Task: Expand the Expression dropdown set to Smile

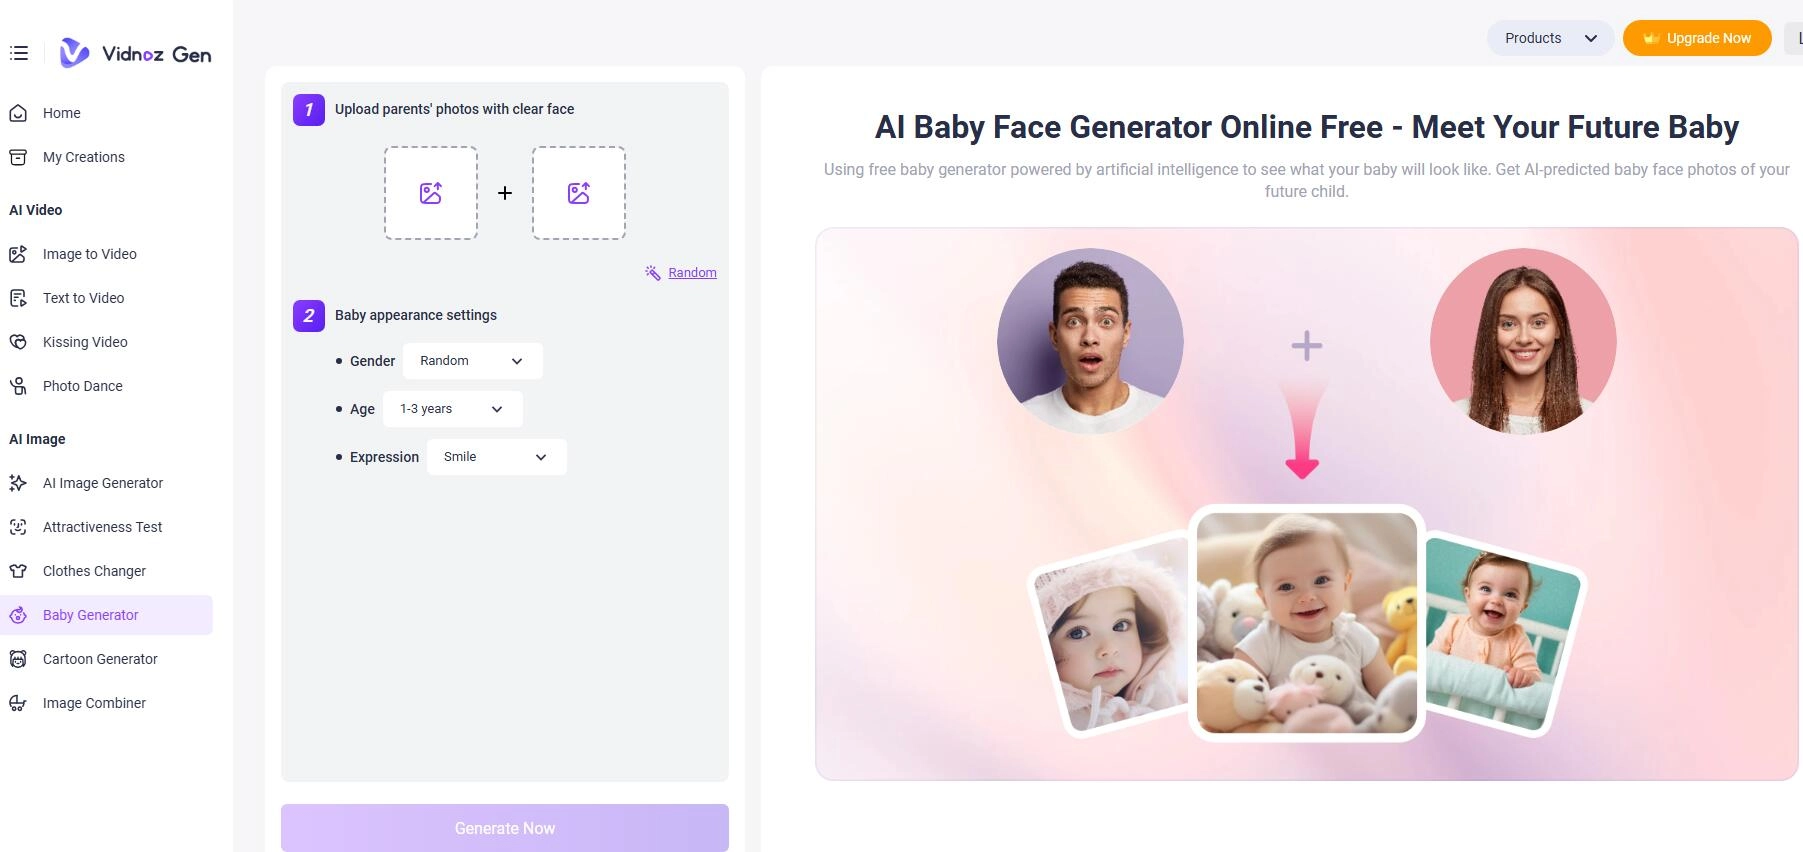Action: pyautogui.click(x=497, y=457)
